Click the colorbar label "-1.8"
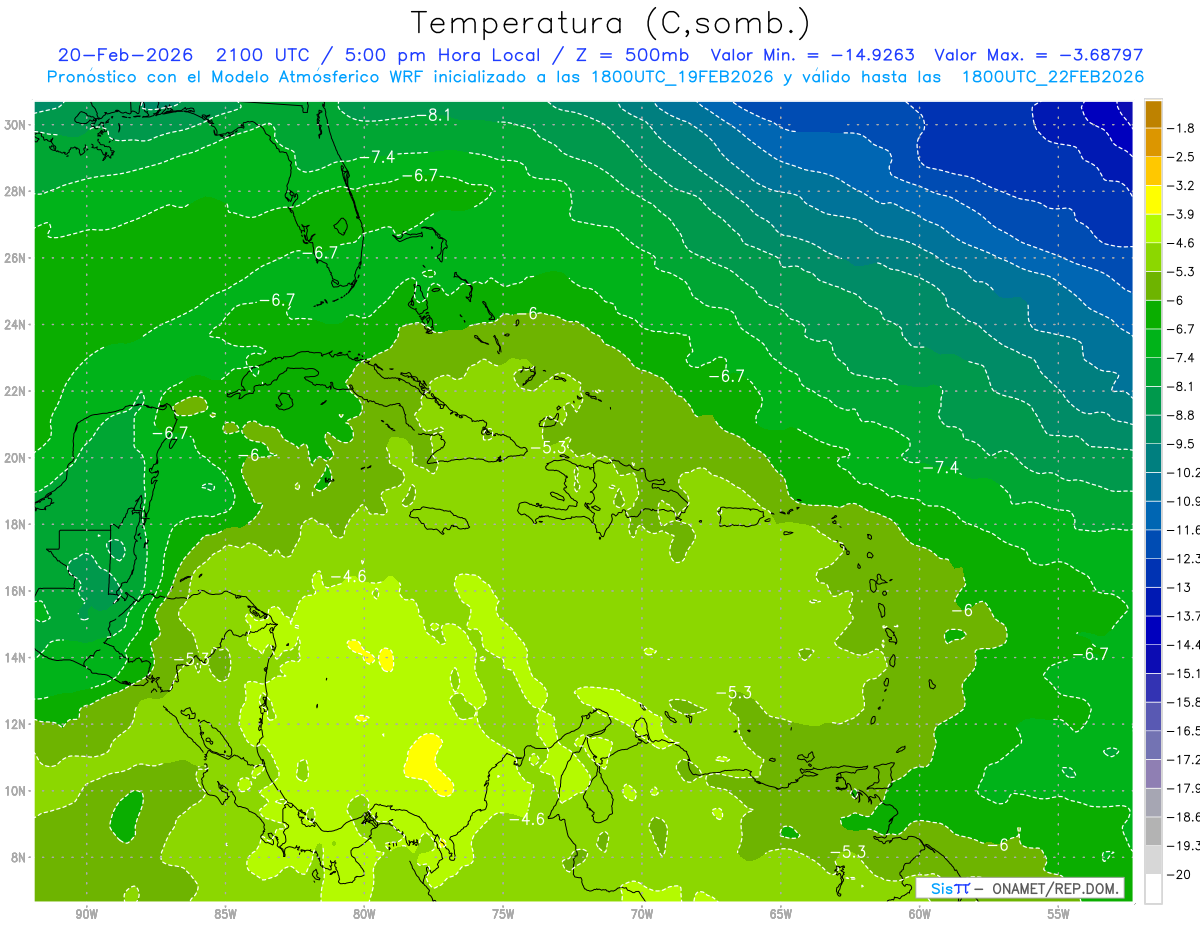The width and height of the screenshot is (1200, 927). 1183,128
